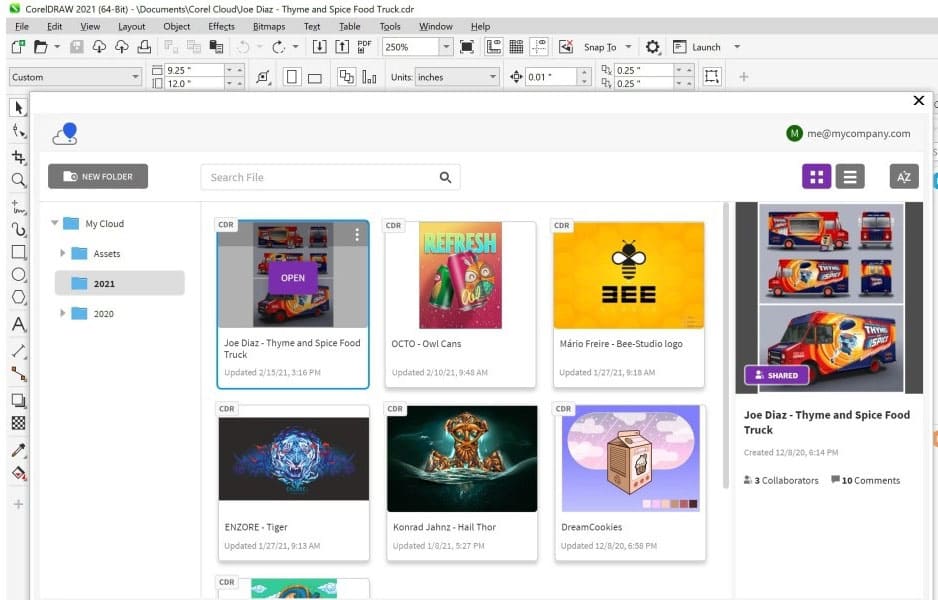
Task: Click the Export icon
Action: [x=342, y=47]
